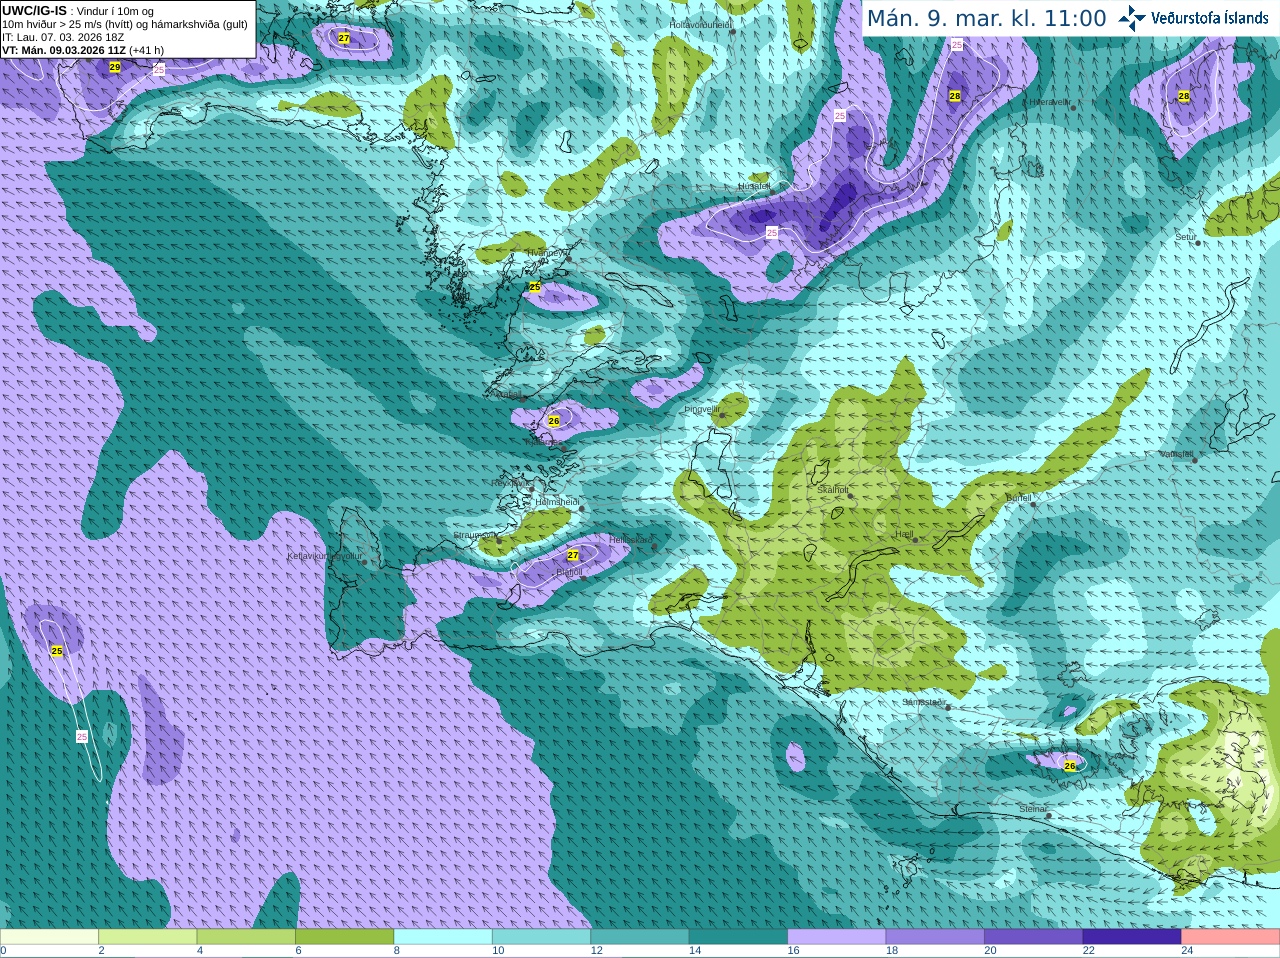The height and width of the screenshot is (958, 1280).
Task: Click the Reykjavík station label
Action: (x=512, y=483)
